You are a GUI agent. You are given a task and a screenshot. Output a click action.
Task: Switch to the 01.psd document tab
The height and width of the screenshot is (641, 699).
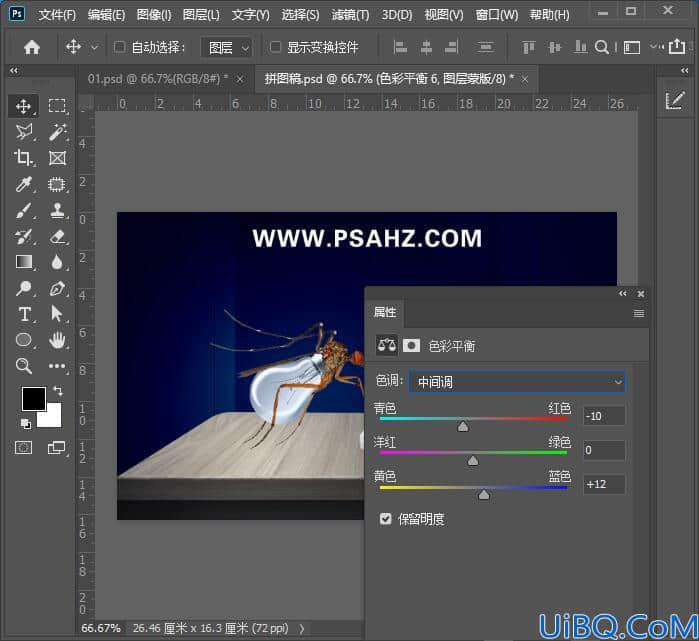pyautogui.click(x=158, y=79)
